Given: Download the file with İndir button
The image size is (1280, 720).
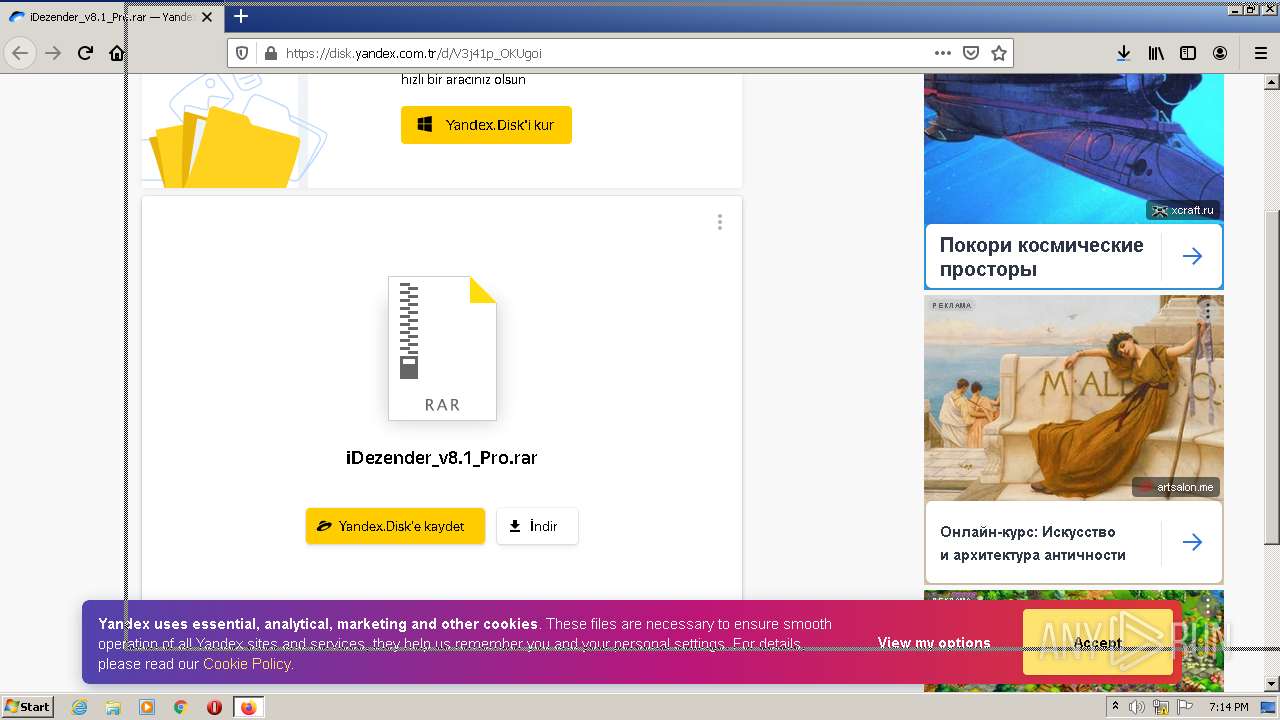Looking at the screenshot, I should click(x=537, y=526).
